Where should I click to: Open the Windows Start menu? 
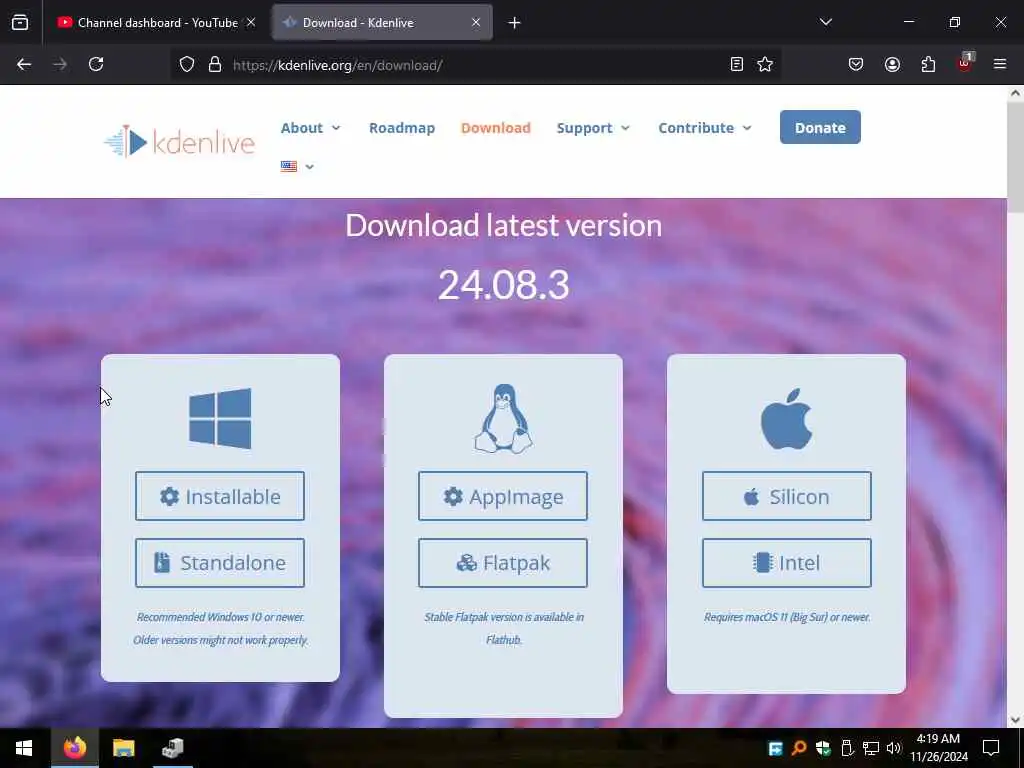click(24, 748)
